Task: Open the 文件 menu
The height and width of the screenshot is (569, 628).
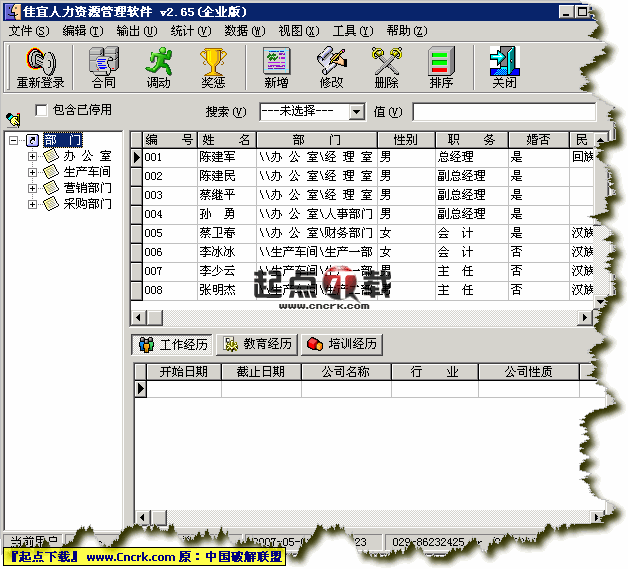Action: (x=29, y=31)
